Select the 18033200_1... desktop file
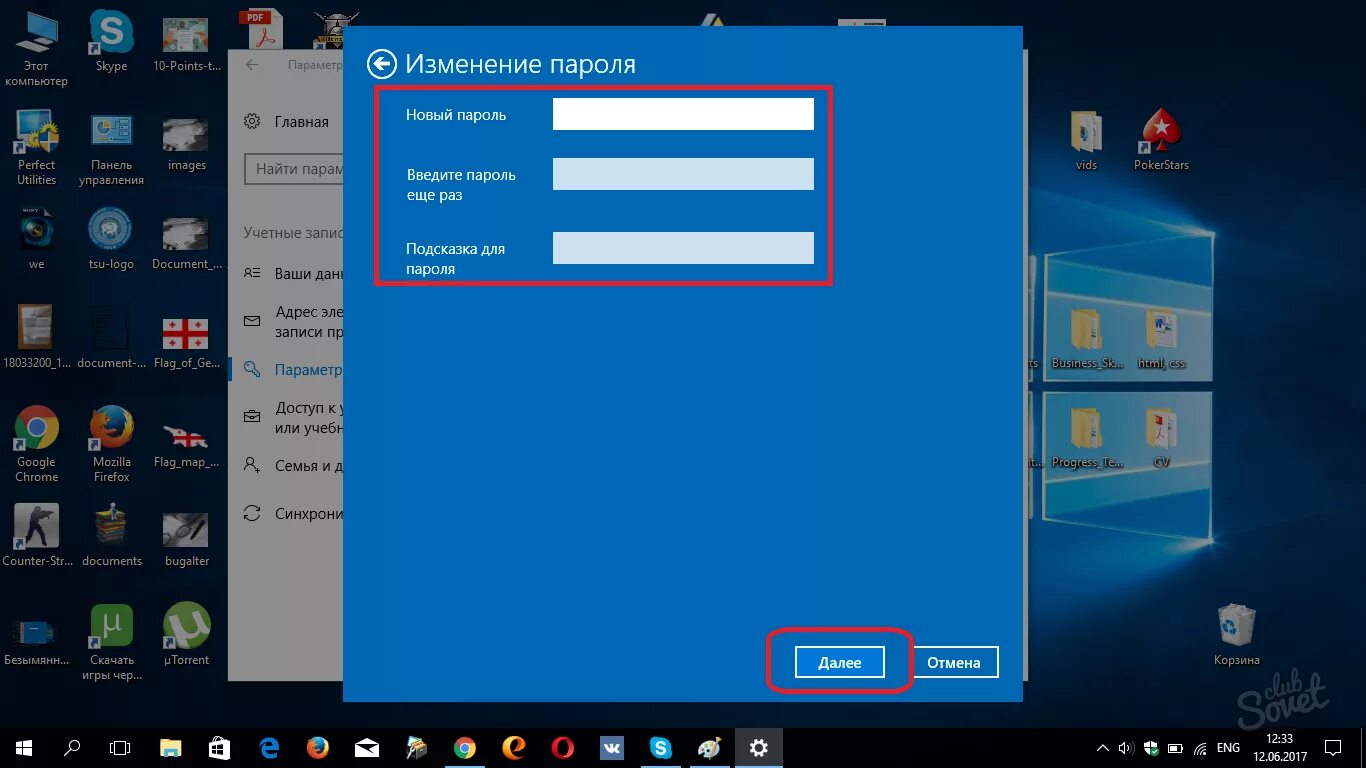The image size is (1366, 768). tap(36, 338)
